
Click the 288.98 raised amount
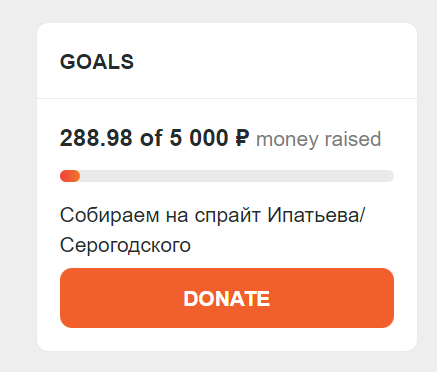(x=96, y=138)
